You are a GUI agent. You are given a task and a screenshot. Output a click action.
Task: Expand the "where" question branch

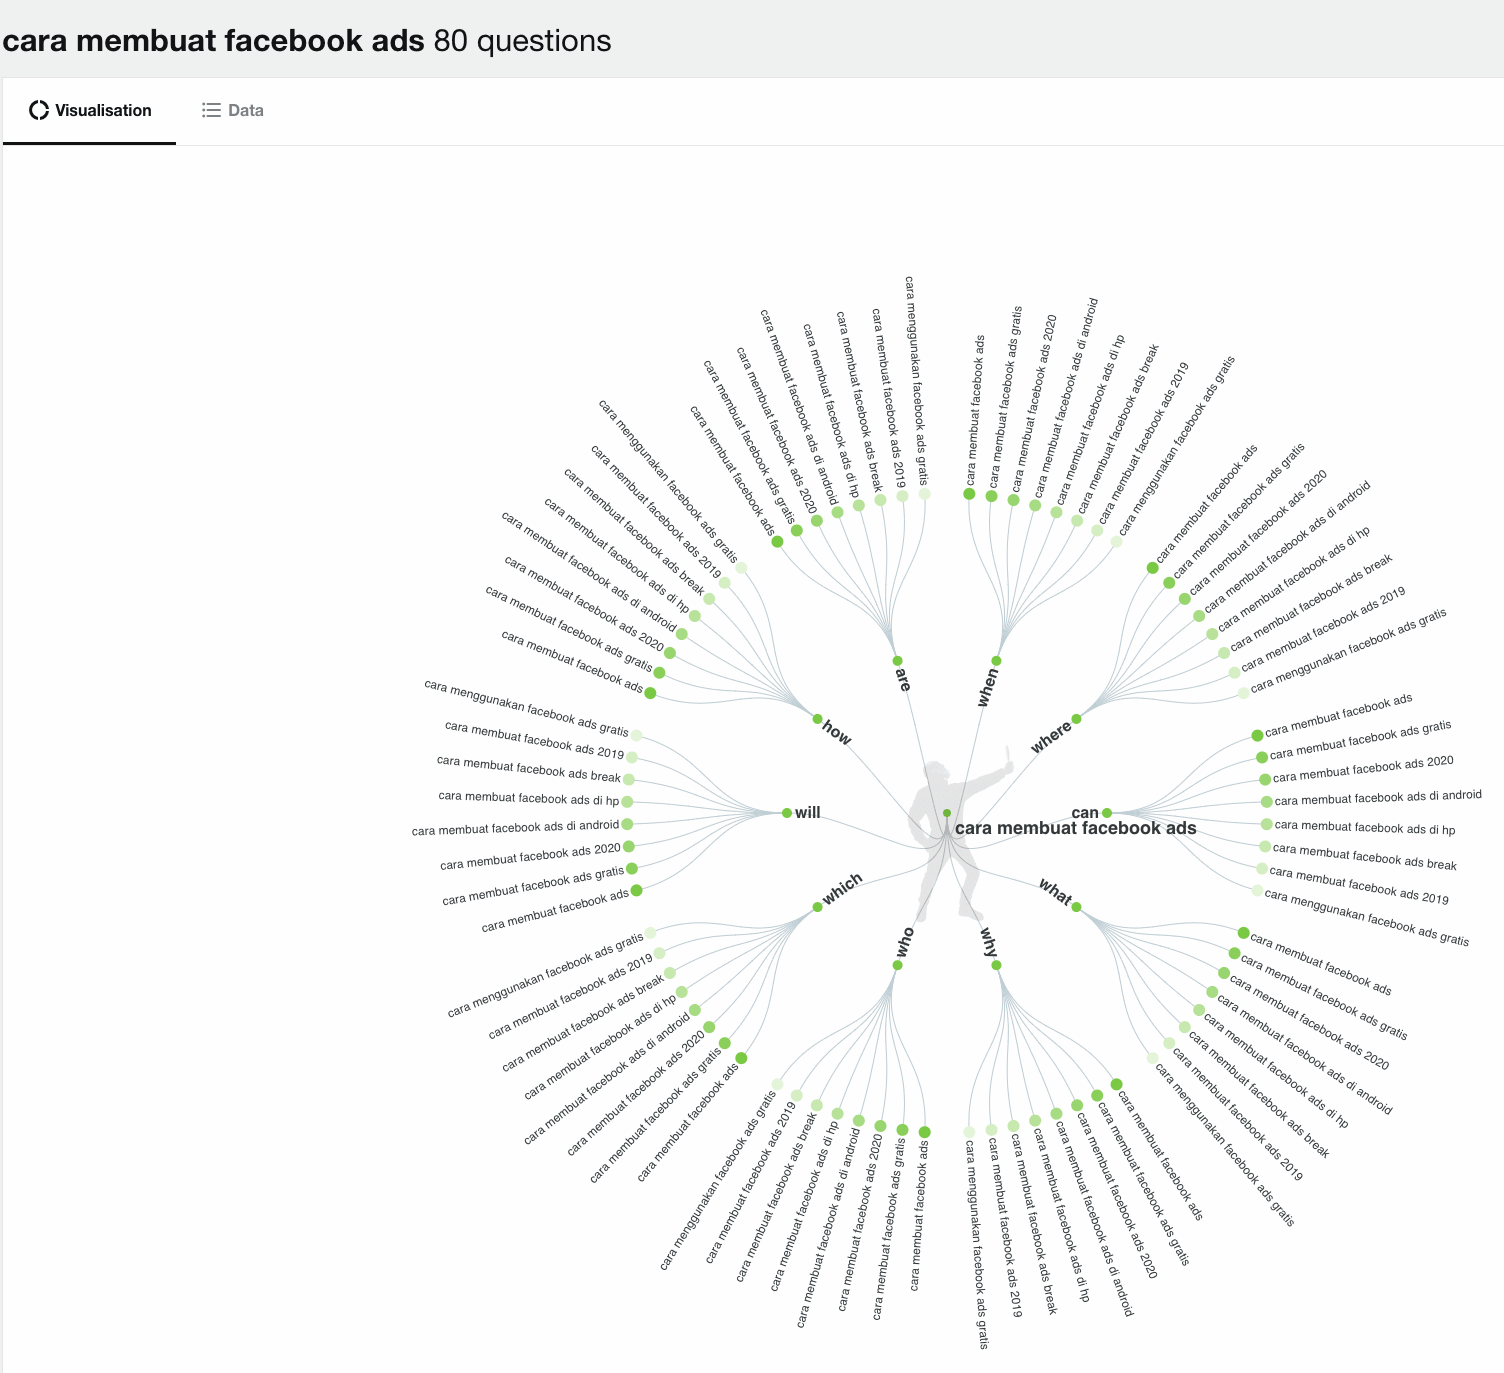(1051, 737)
